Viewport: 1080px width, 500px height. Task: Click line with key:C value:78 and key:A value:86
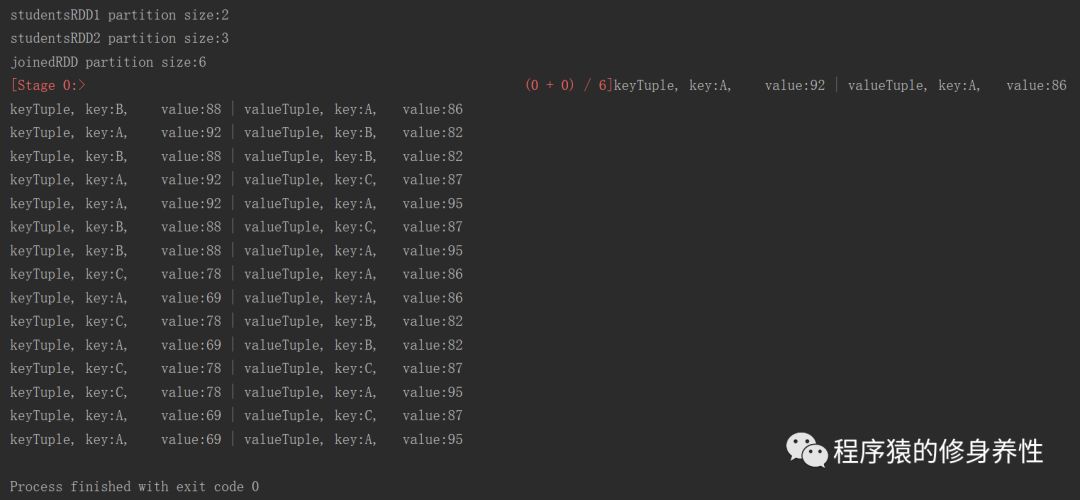coord(236,274)
